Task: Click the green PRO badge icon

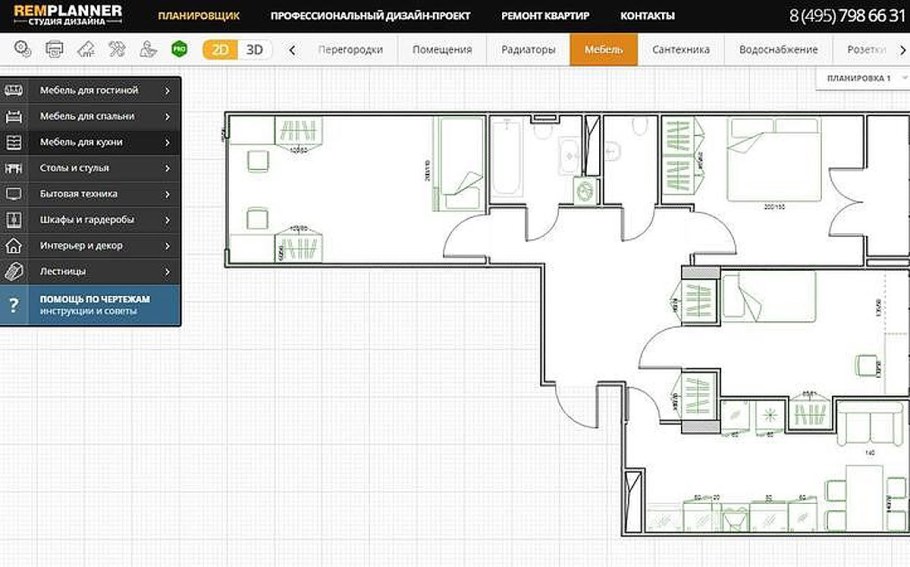Action: tap(179, 49)
